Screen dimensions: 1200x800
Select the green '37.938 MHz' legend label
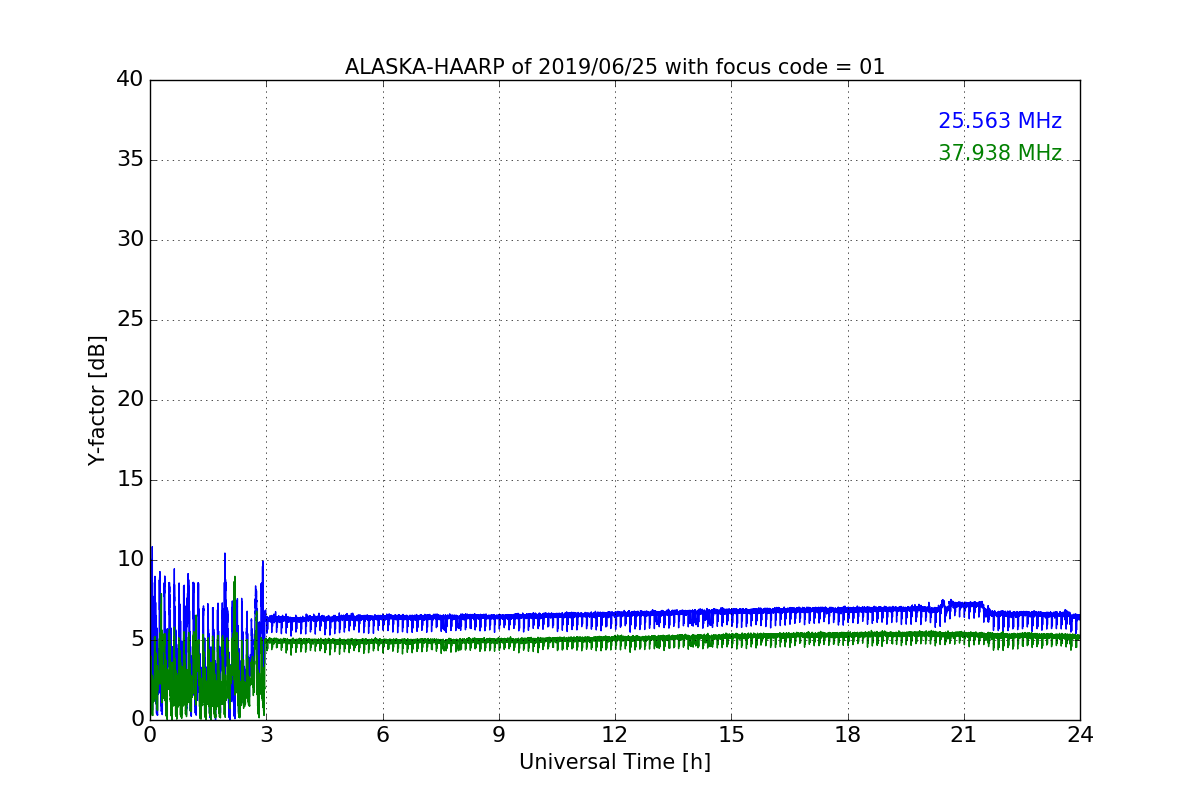(x=1000, y=153)
